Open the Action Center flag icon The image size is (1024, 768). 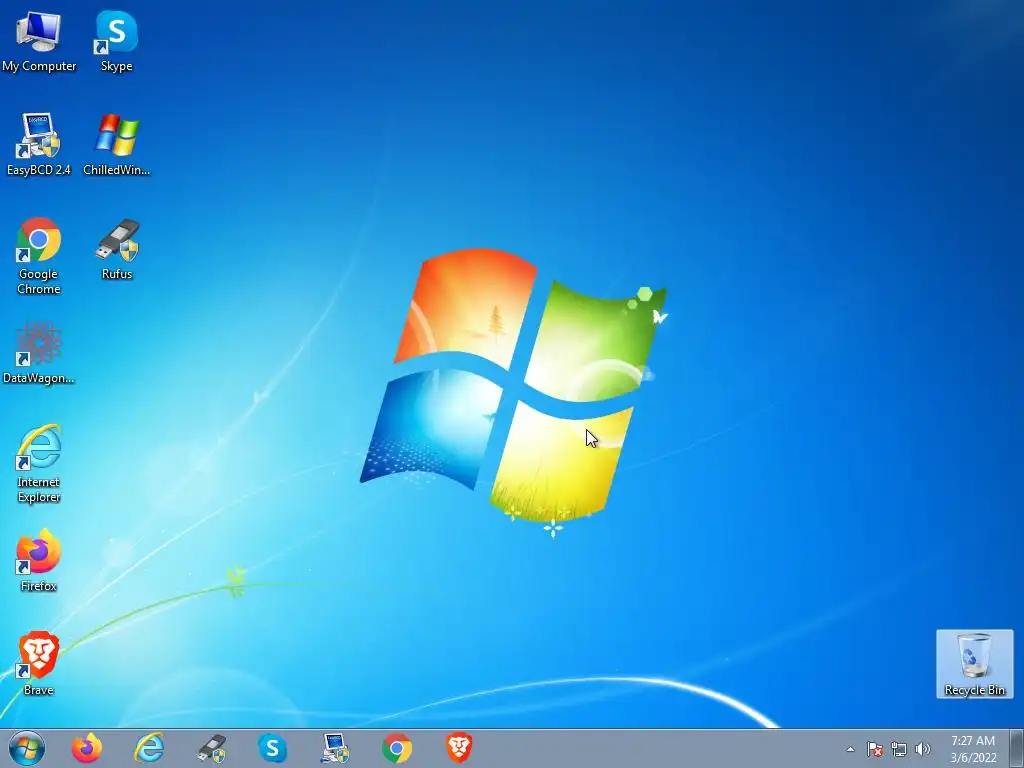pos(875,749)
